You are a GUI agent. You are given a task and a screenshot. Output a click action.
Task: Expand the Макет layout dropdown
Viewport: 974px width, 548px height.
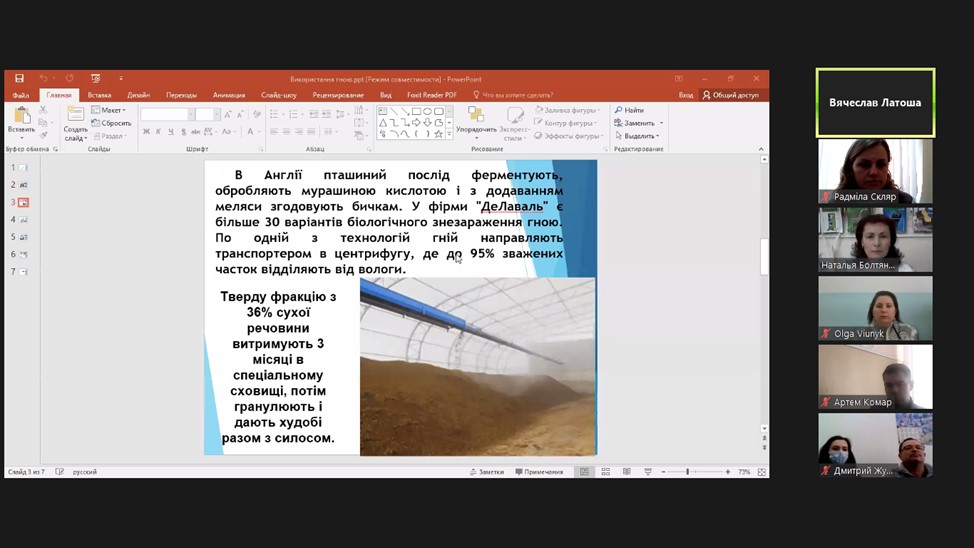[x=110, y=110]
